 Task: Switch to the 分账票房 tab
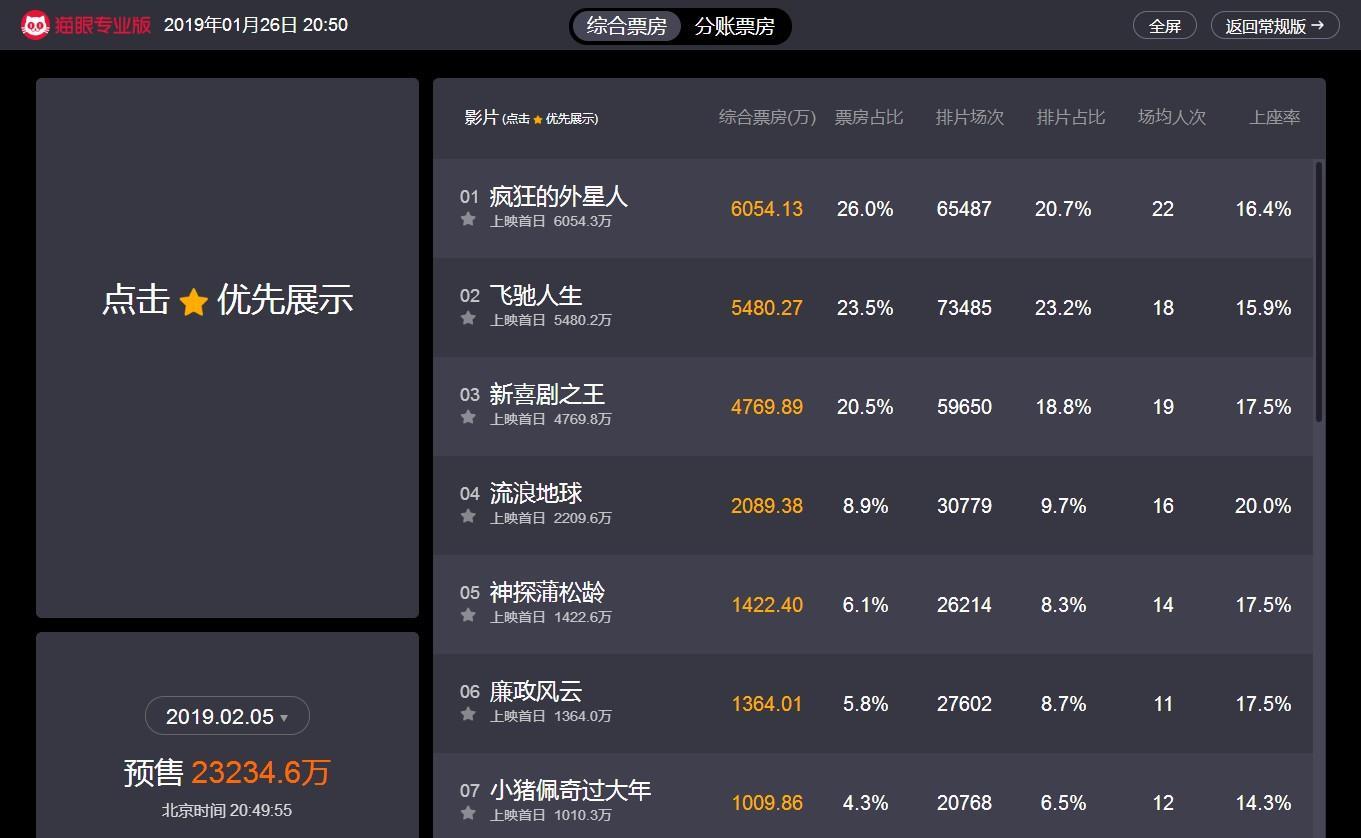coord(736,27)
